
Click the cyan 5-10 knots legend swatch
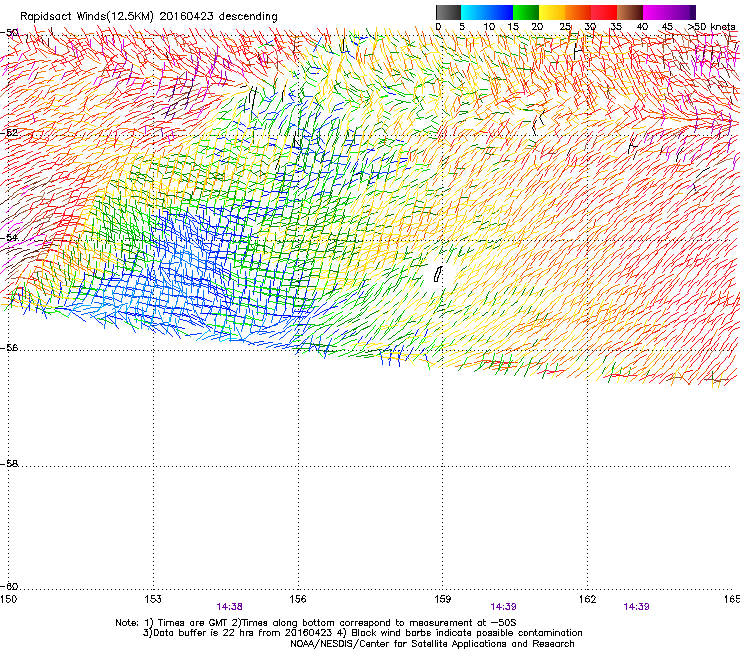(474, 12)
